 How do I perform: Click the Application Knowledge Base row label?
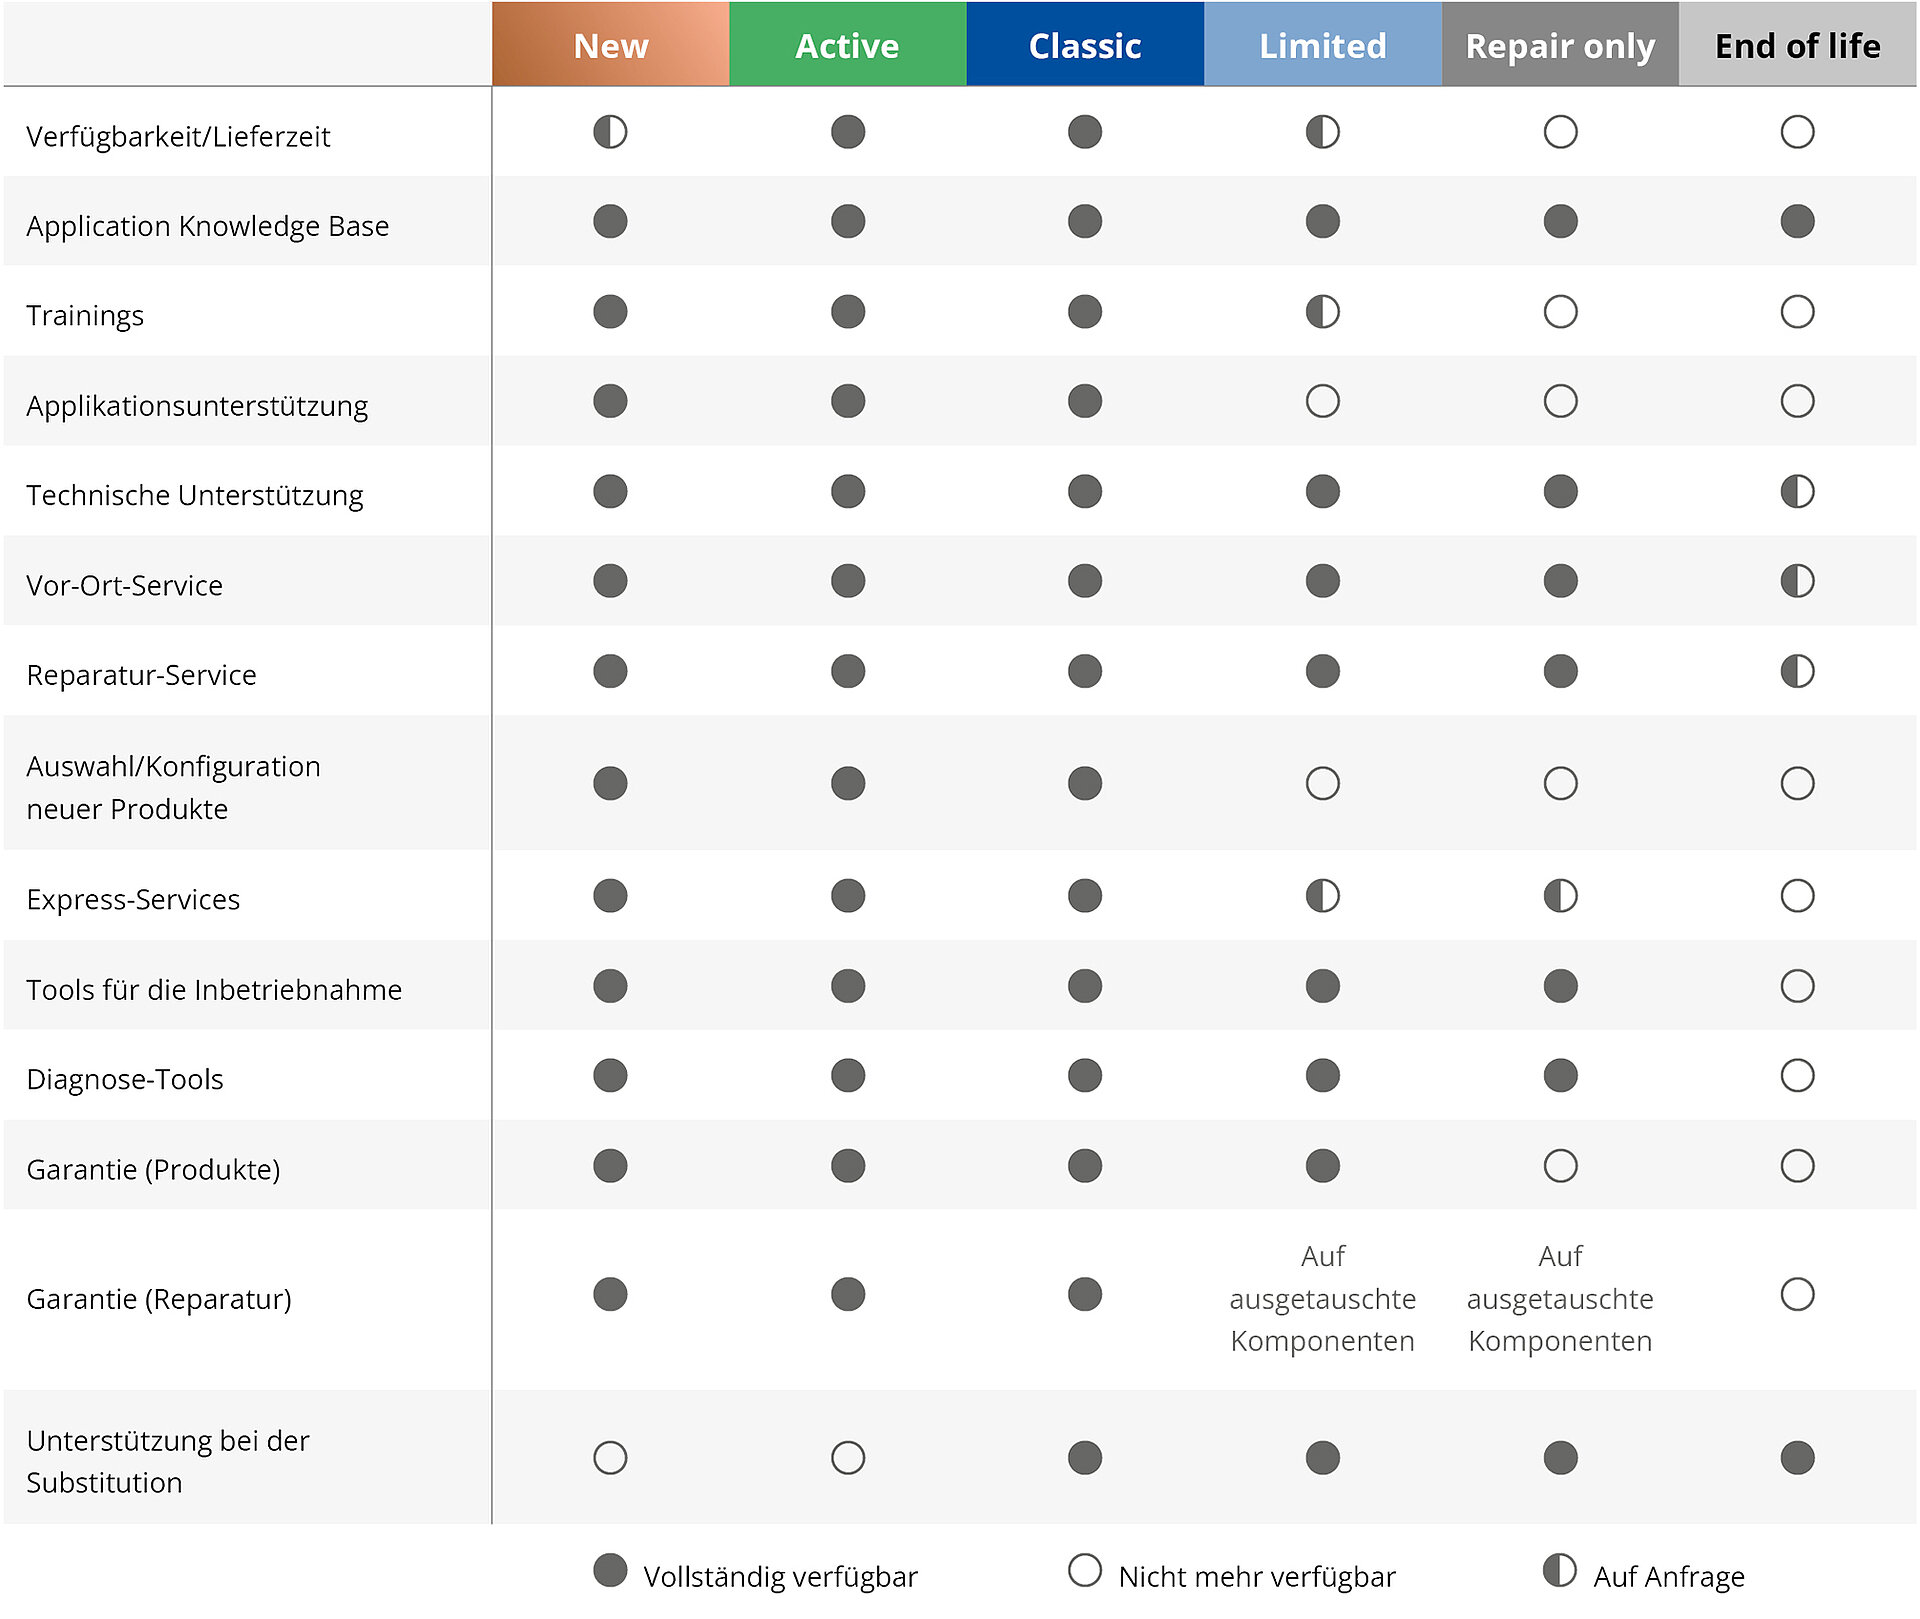208,226
